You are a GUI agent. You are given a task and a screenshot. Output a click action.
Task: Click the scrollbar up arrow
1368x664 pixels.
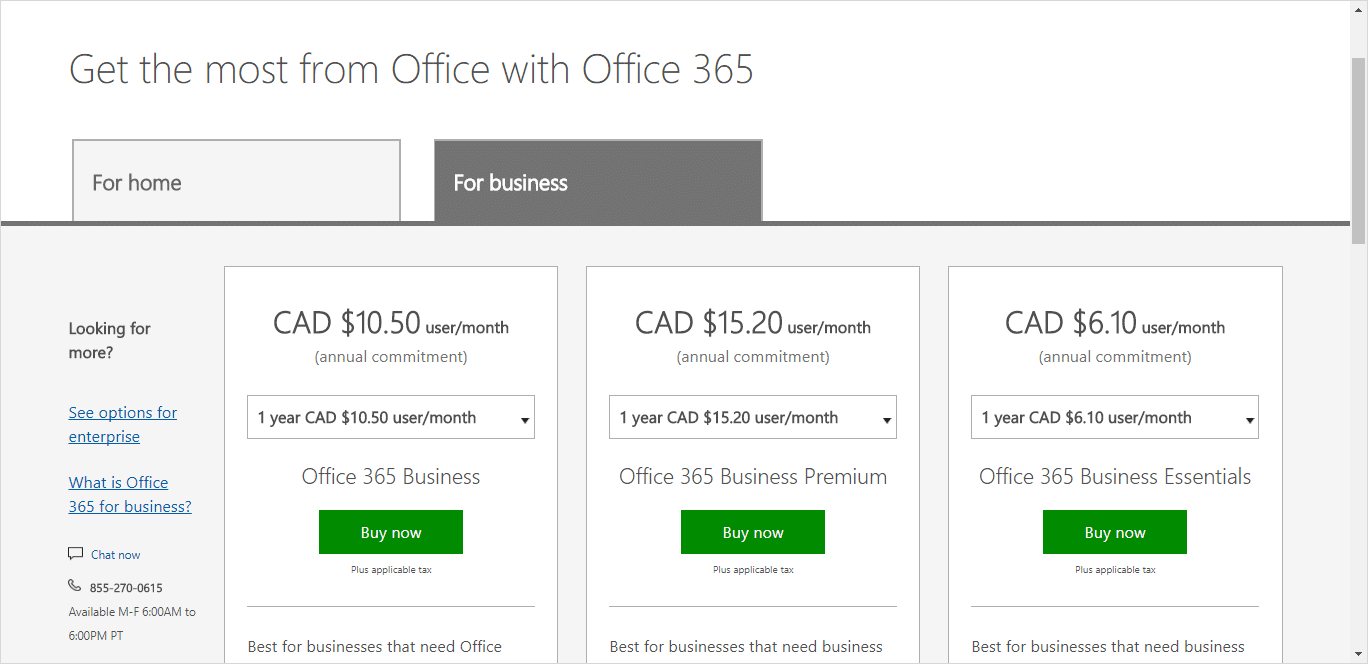point(1358,8)
